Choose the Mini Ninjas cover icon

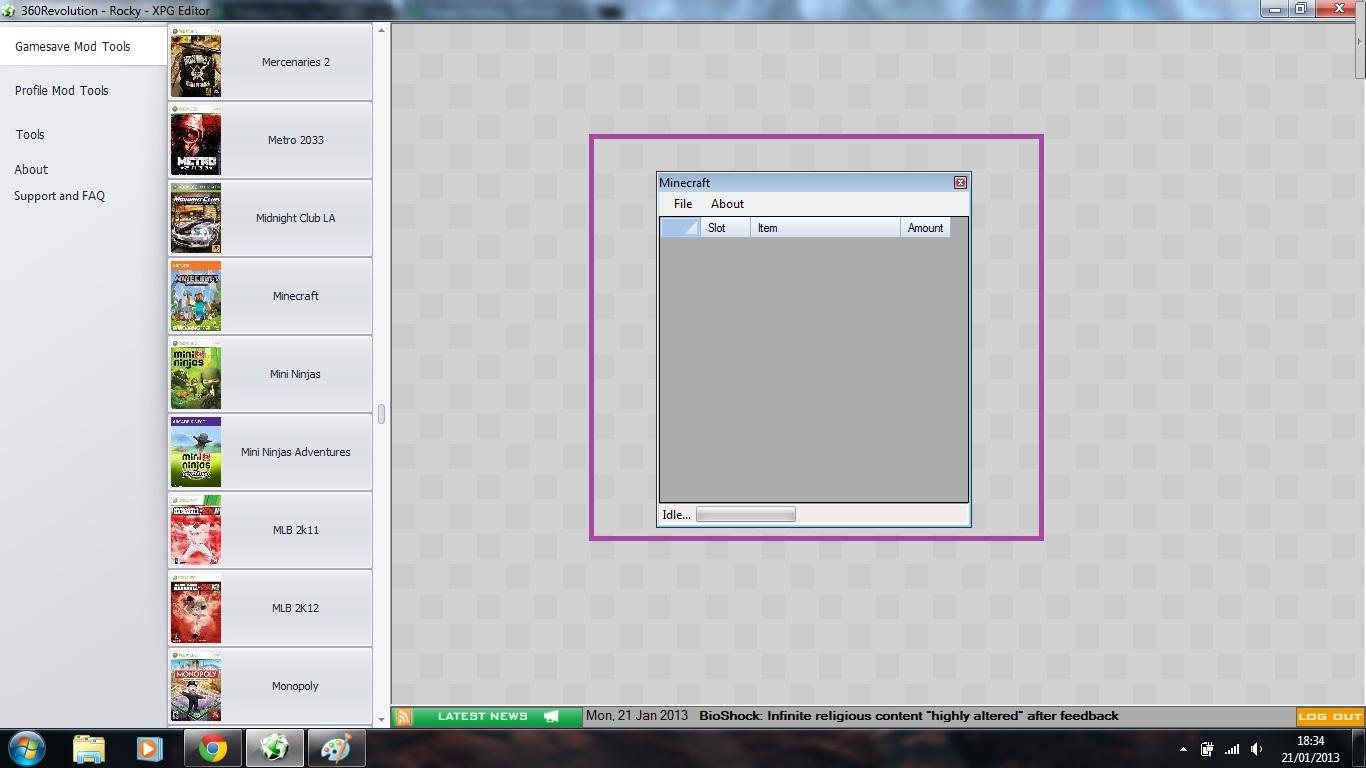click(196, 374)
